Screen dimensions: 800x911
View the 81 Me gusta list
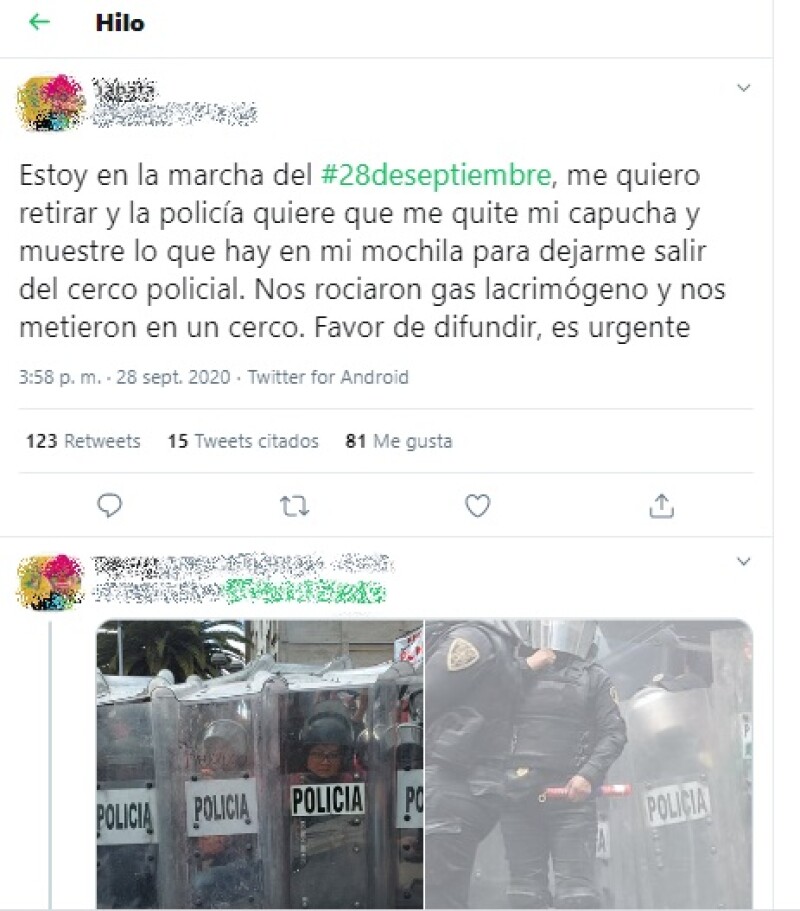coord(399,441)
